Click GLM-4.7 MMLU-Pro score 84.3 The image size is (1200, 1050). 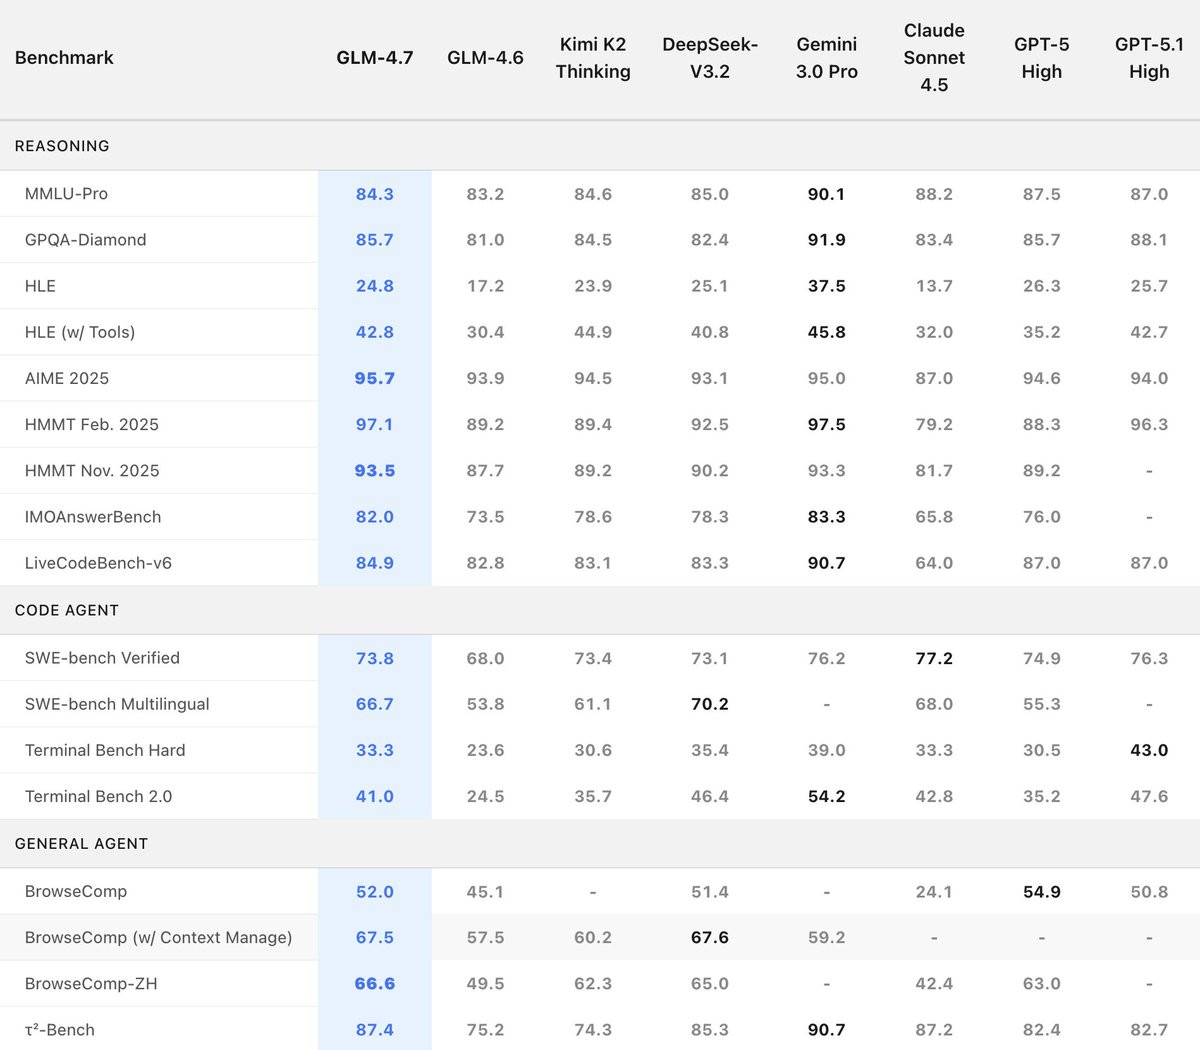375,194
